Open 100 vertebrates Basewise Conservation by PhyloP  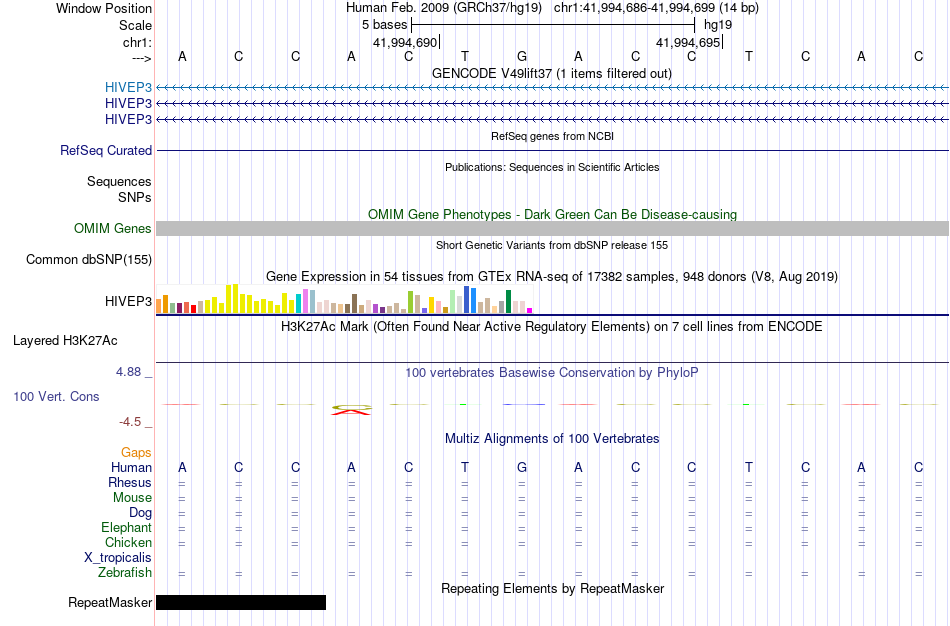coord(552,373)
